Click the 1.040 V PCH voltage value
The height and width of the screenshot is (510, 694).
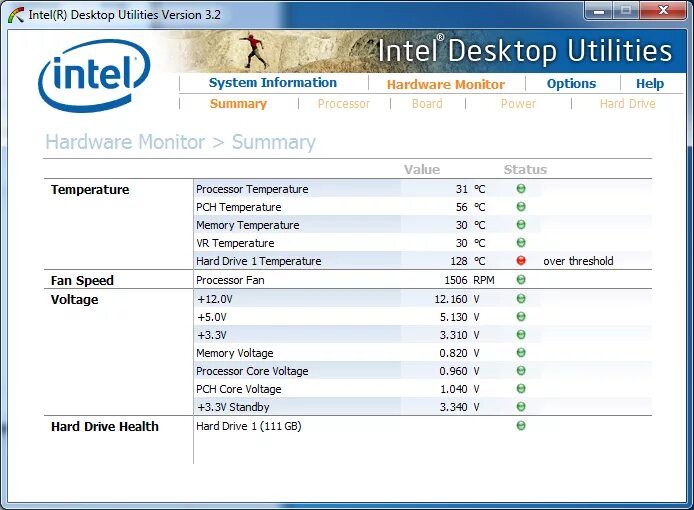click(459, 389)
